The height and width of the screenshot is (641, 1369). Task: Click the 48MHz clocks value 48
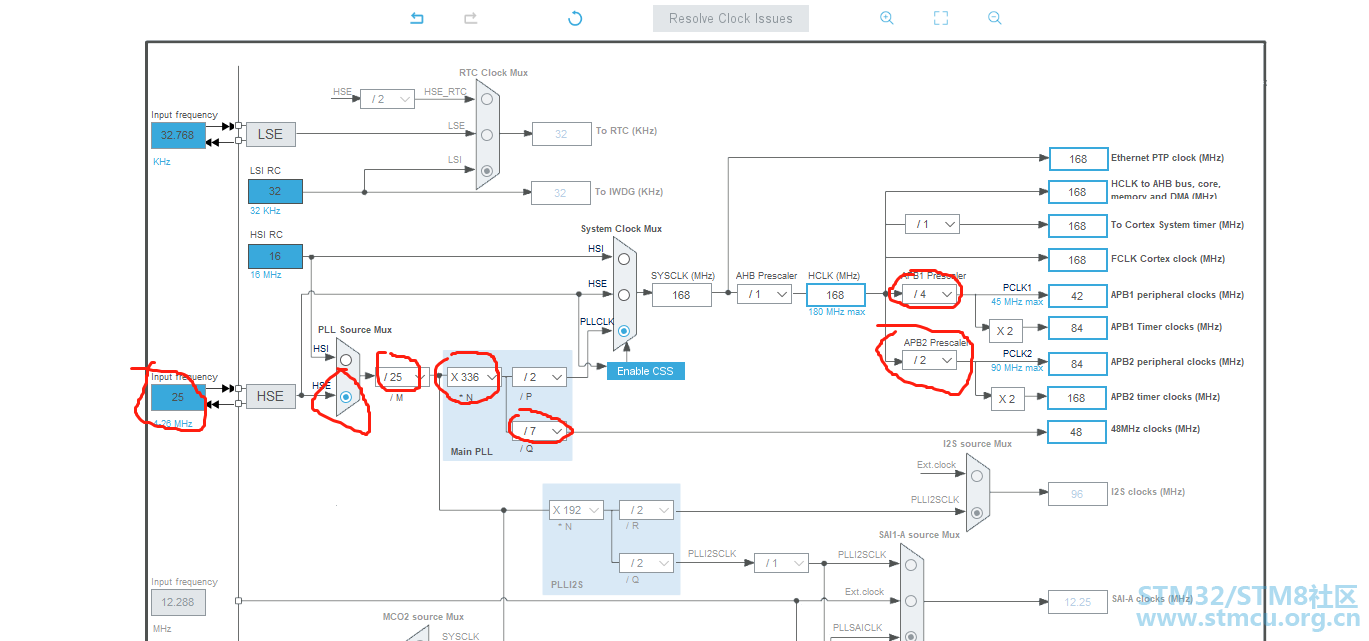pos(1077,432)
